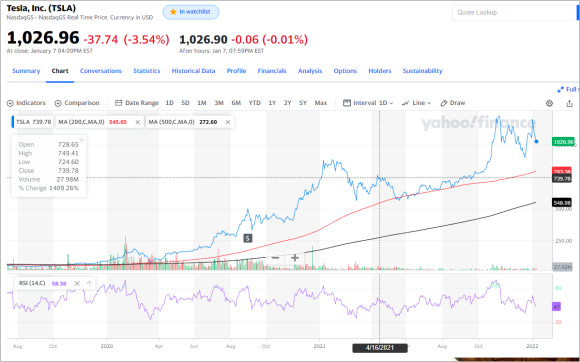Open full screen chart view
The width and height of the screenshot is (580, 362).
point(567,89)
